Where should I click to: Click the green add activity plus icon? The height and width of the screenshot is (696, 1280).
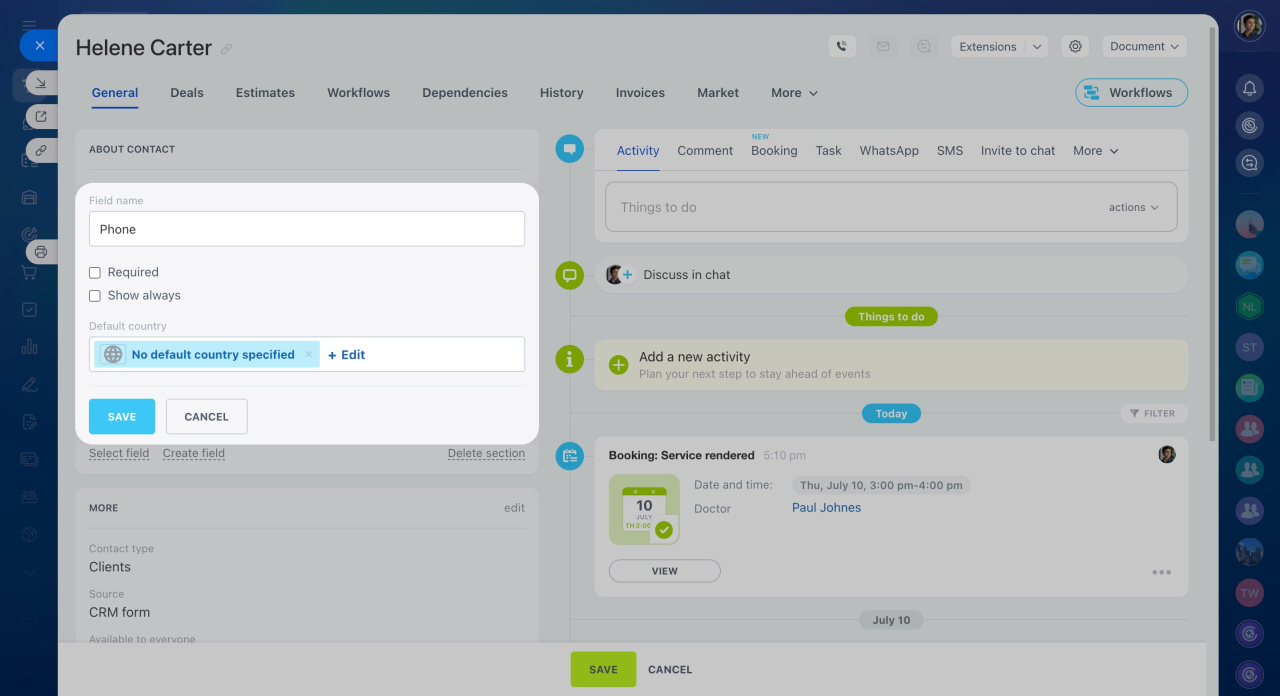coord(618,365)
